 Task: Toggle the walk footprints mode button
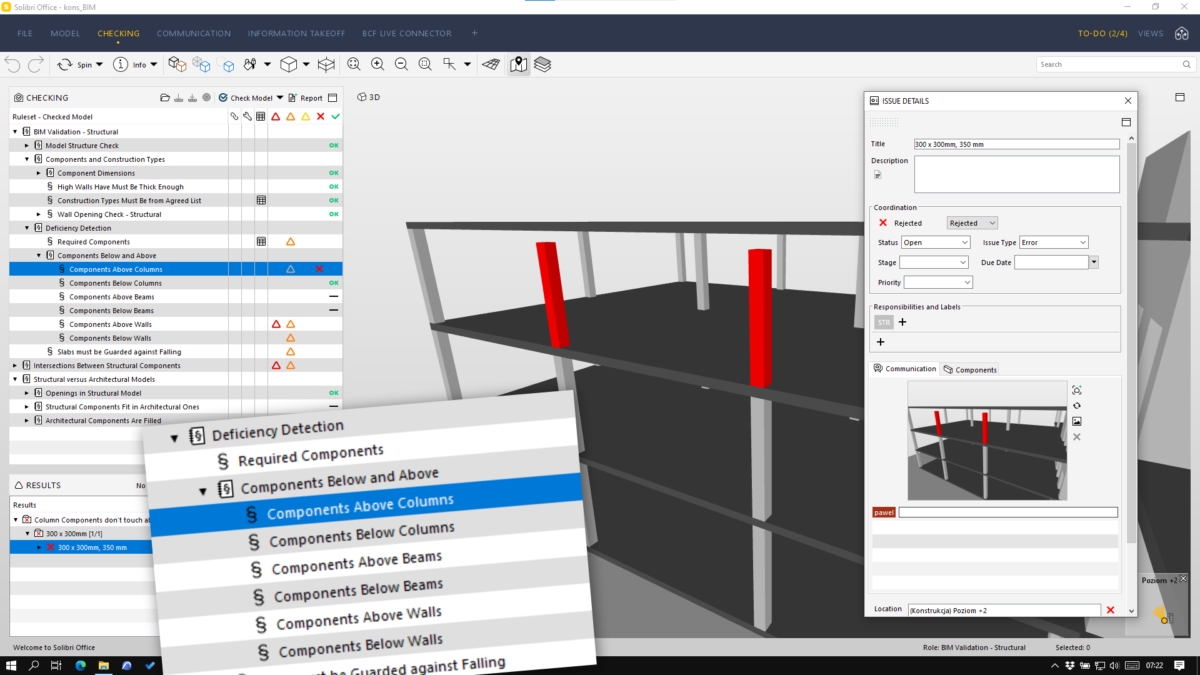coord(248,64)
